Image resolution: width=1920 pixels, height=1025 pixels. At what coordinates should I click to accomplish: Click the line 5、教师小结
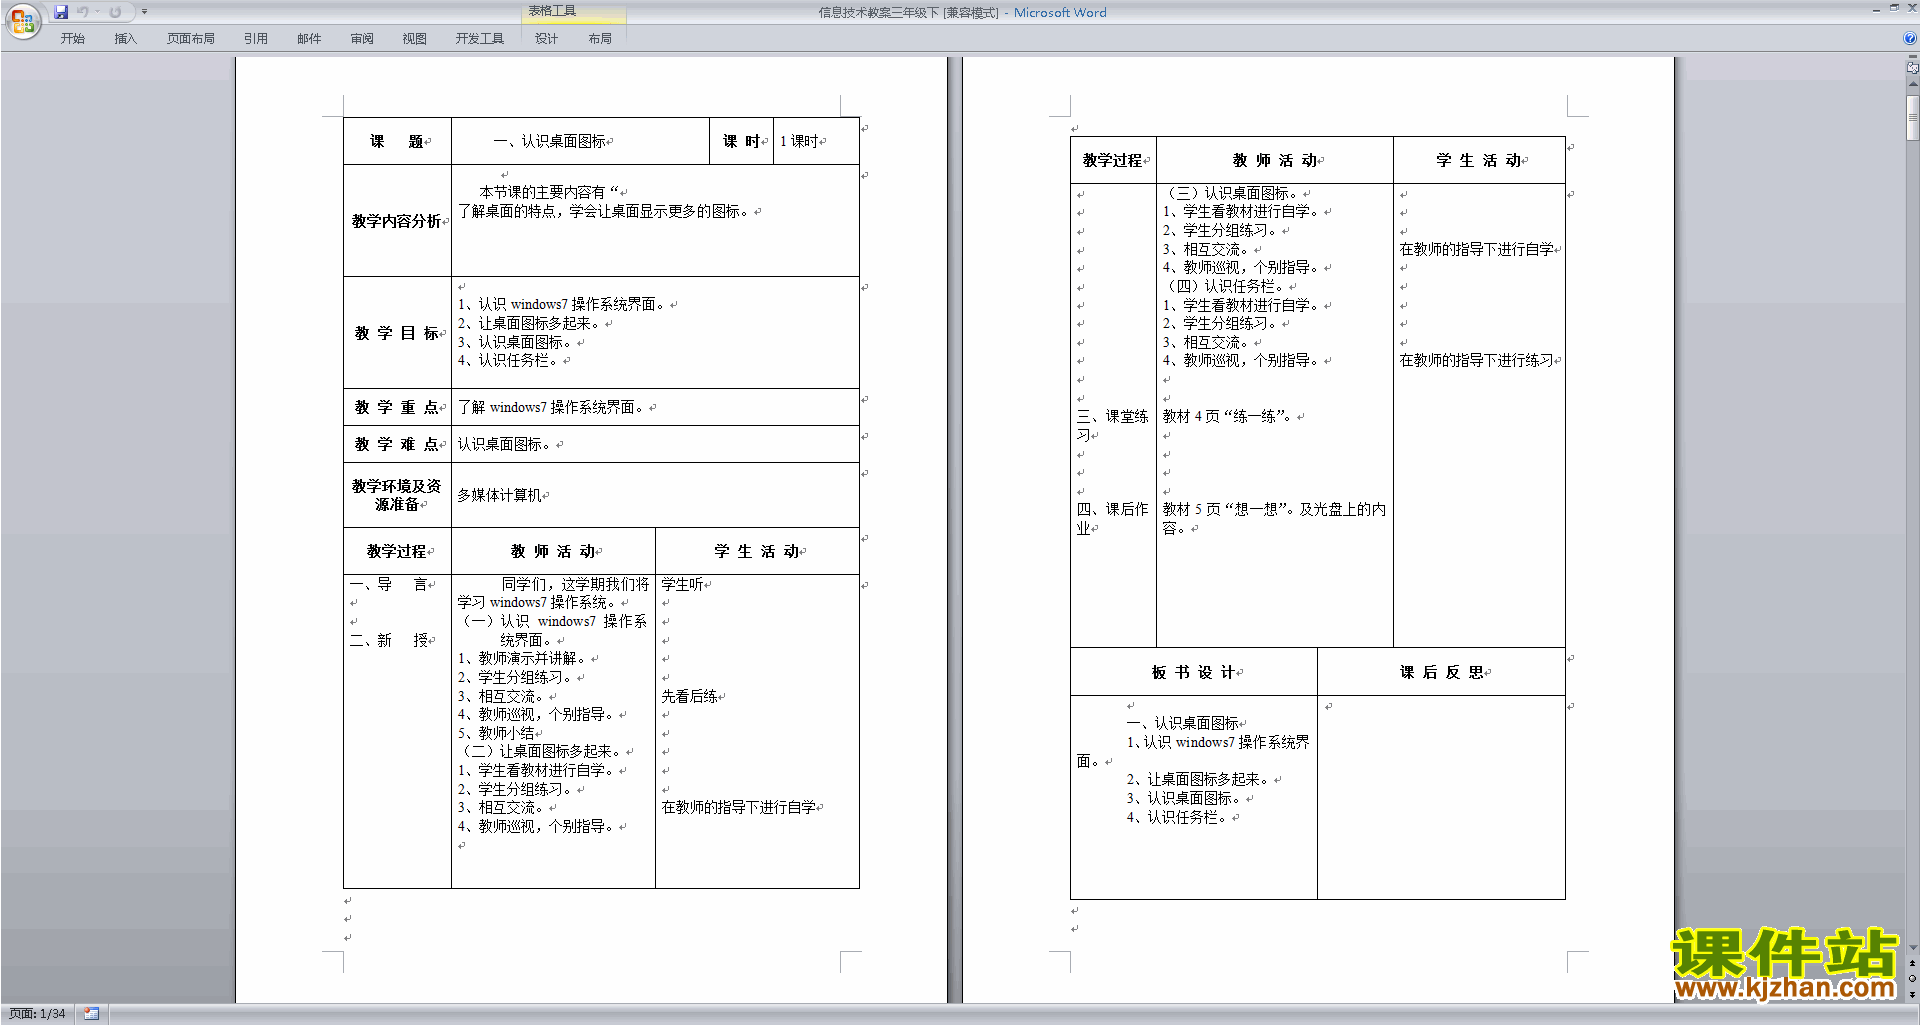point(496,733)
